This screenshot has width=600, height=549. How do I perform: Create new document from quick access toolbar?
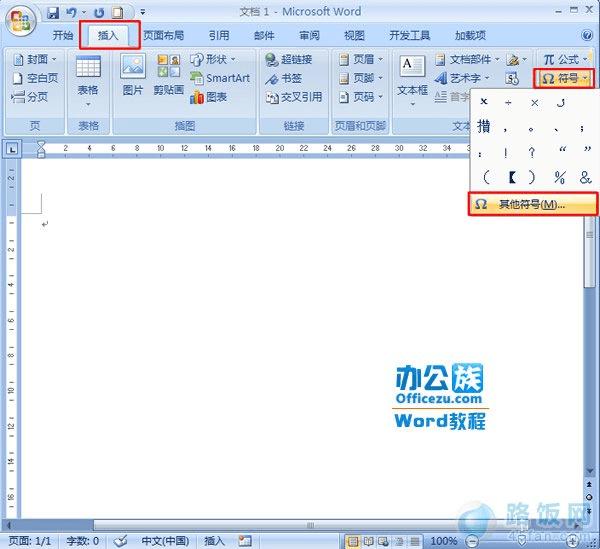[117, 13]
